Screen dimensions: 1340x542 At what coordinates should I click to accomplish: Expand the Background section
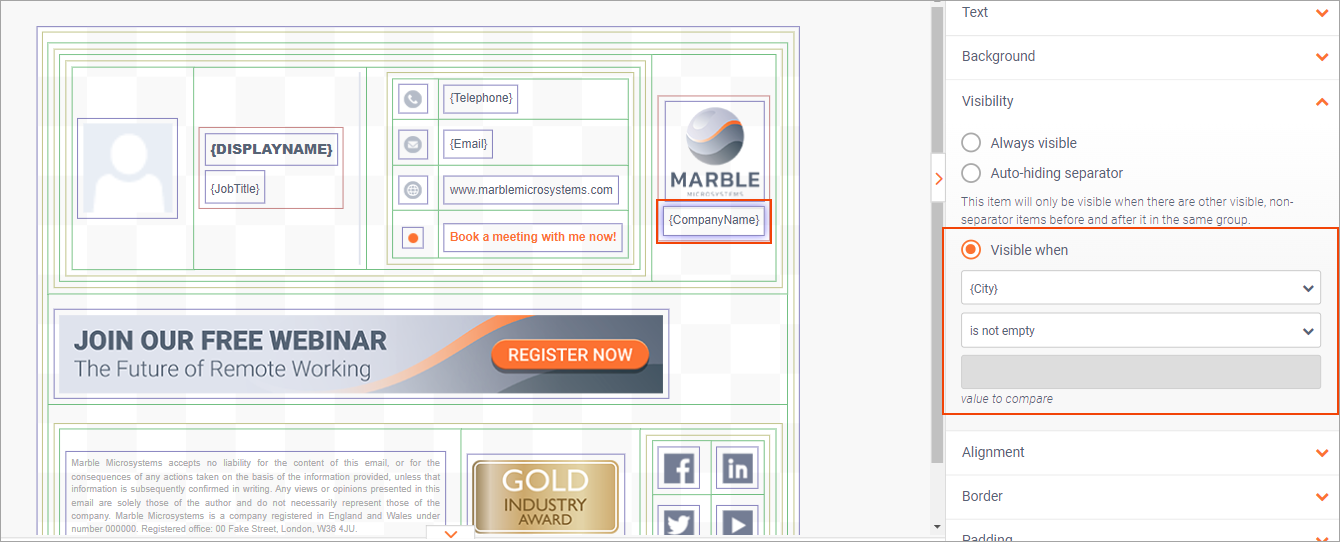pos(1322,57)
